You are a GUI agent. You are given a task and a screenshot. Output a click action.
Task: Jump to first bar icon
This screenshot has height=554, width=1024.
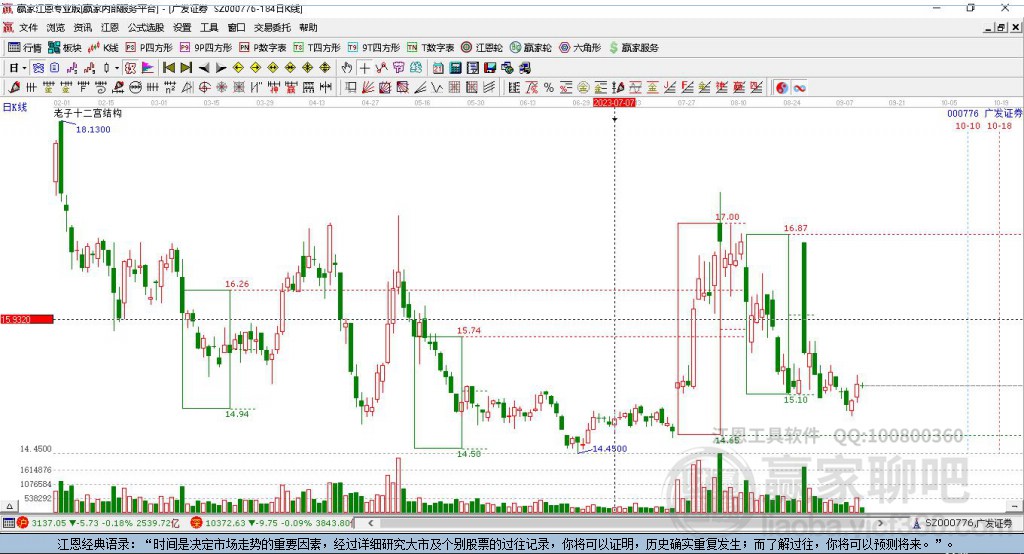(x=168, y=68)
